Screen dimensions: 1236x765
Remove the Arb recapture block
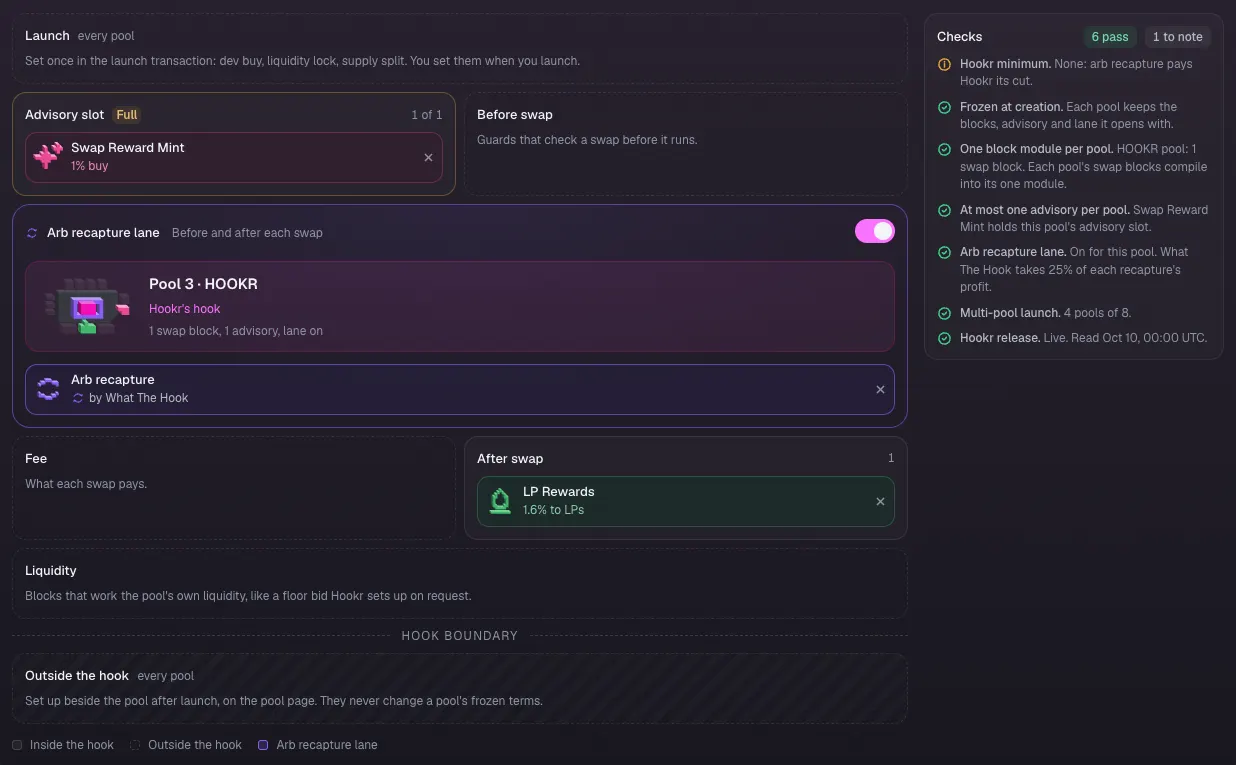click(880, 389)
